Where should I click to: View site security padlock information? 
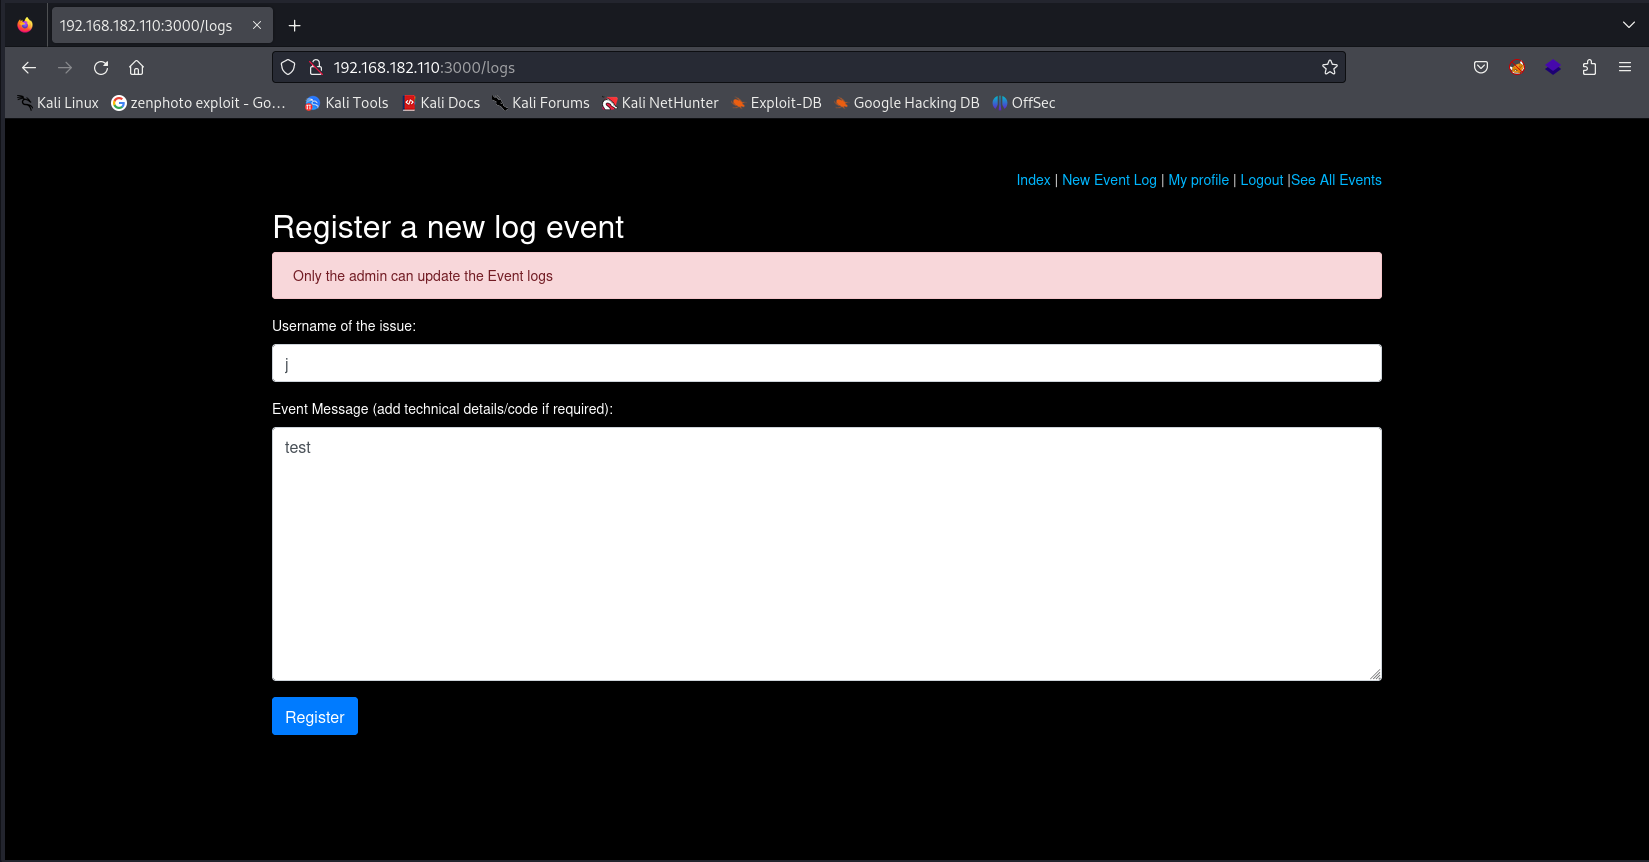pyautogui.click(x=316, y=68)
